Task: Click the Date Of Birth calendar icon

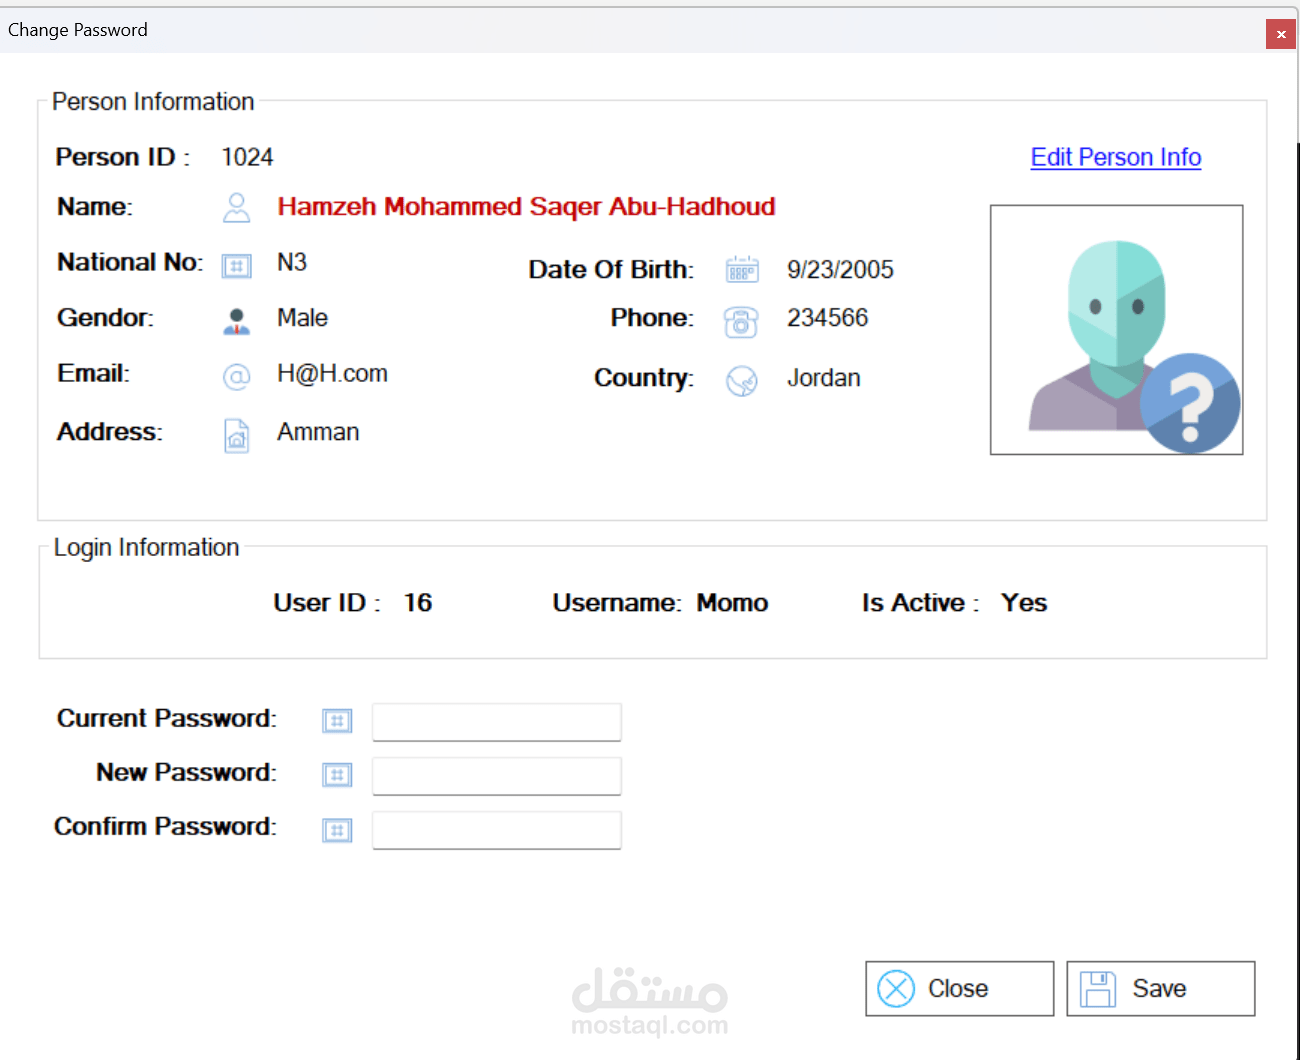Action: [742, 270]
